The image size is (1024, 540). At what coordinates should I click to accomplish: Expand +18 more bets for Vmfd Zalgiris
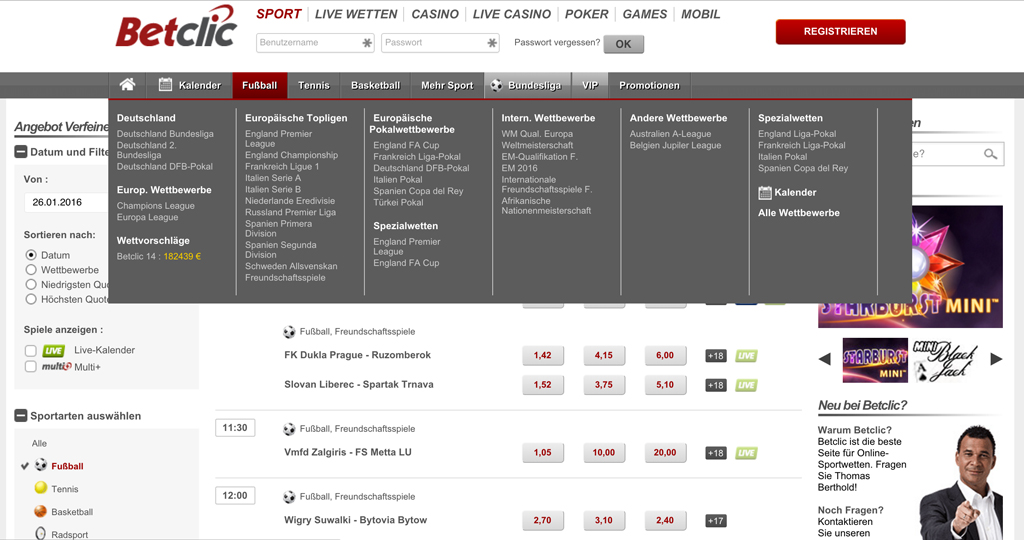pos(716,453)
